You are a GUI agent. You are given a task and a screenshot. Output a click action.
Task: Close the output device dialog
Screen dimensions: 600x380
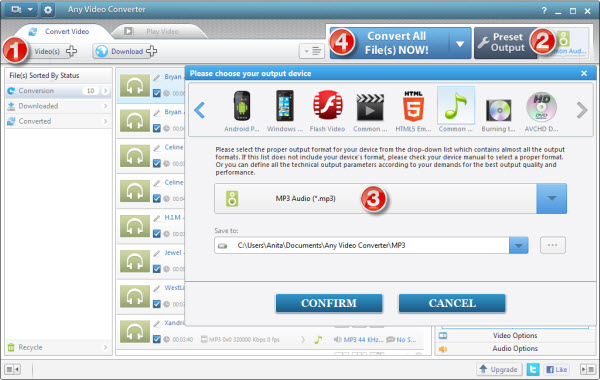[584, 73]
